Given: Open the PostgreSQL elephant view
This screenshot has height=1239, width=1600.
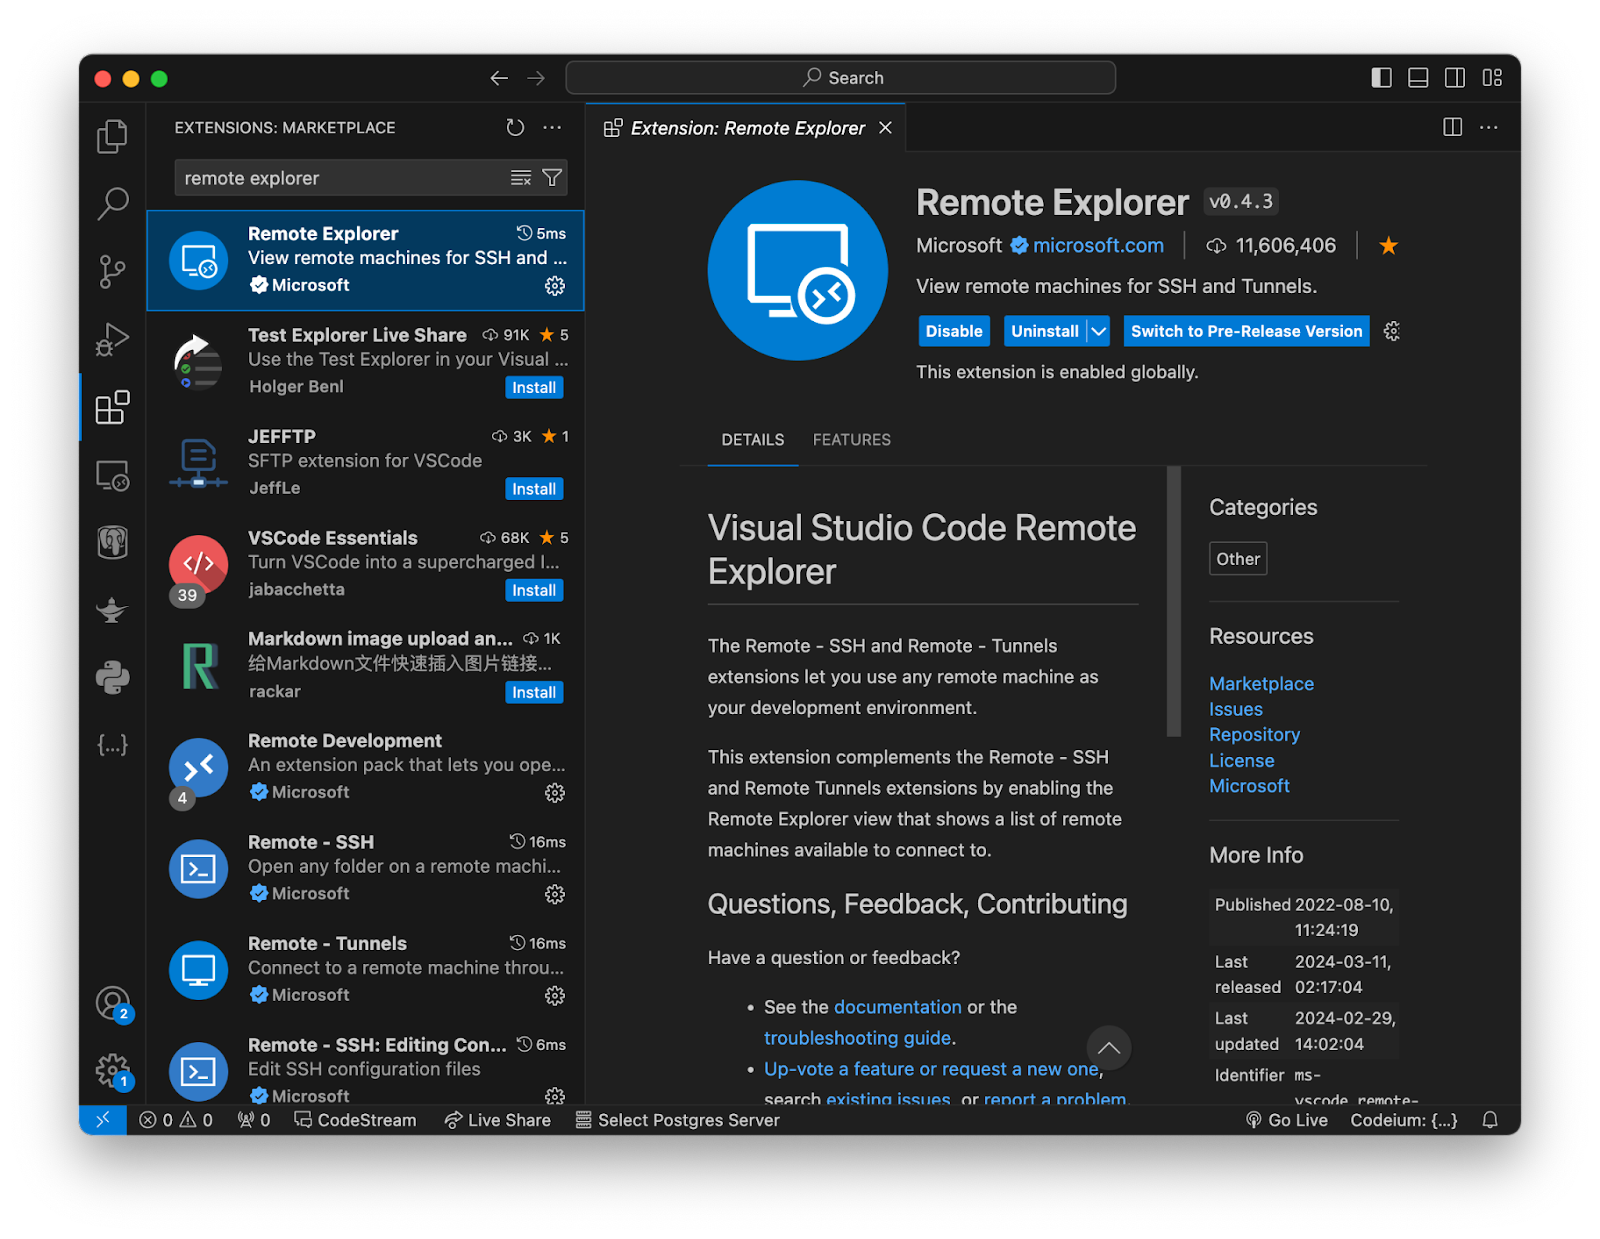Looking at the screenshot, I should coord(112,542).
